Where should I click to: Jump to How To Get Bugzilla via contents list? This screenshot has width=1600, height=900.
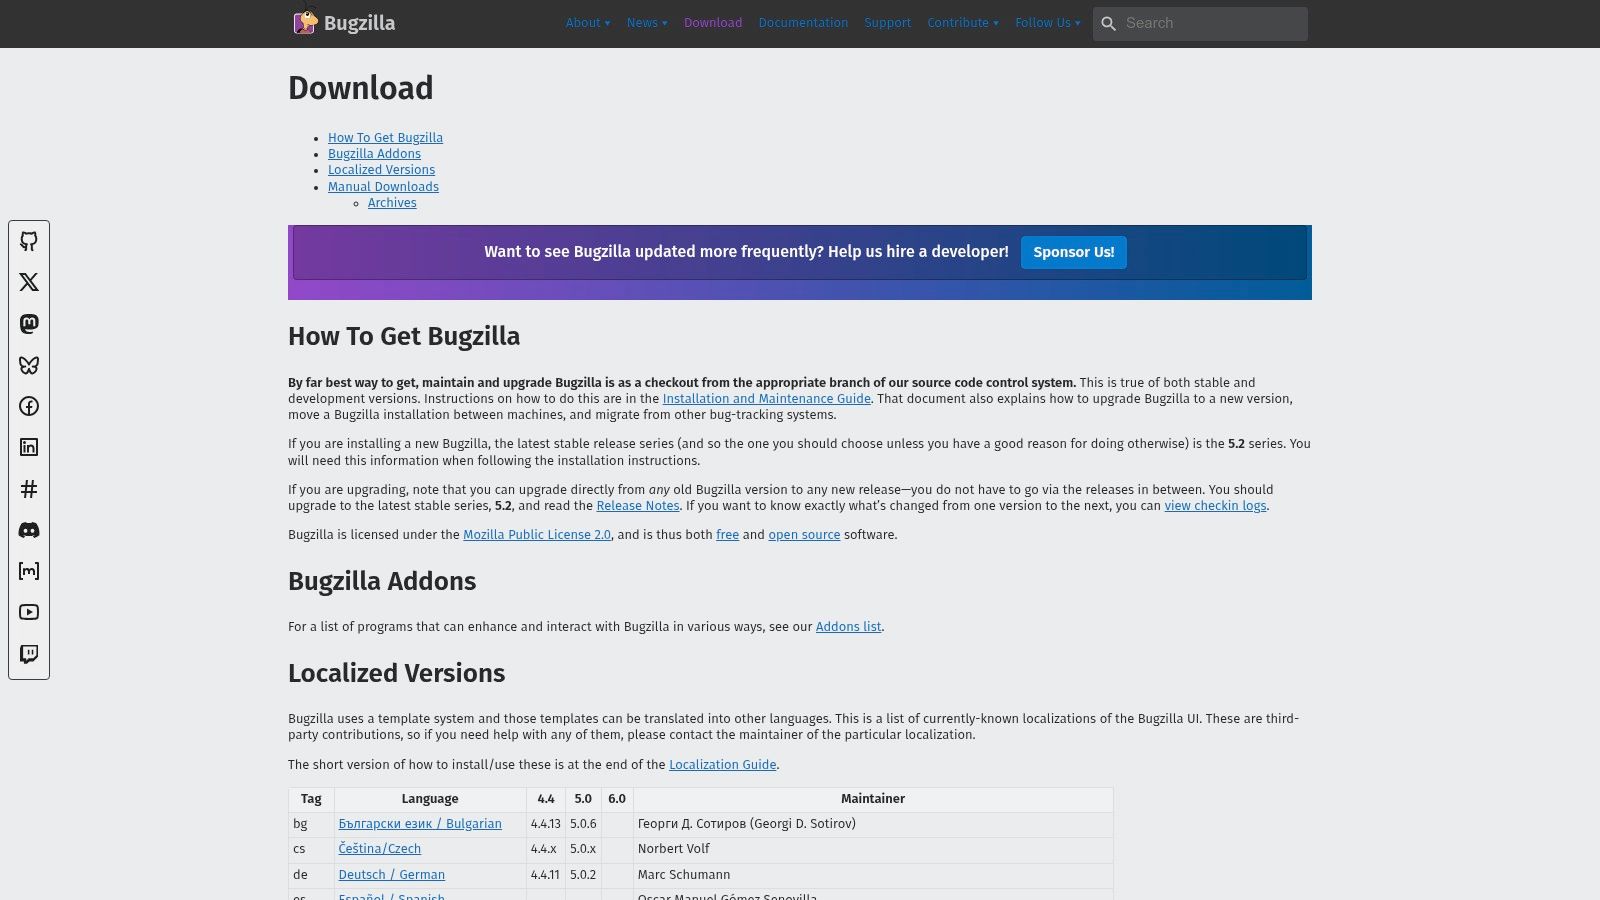tap(385, 138)
